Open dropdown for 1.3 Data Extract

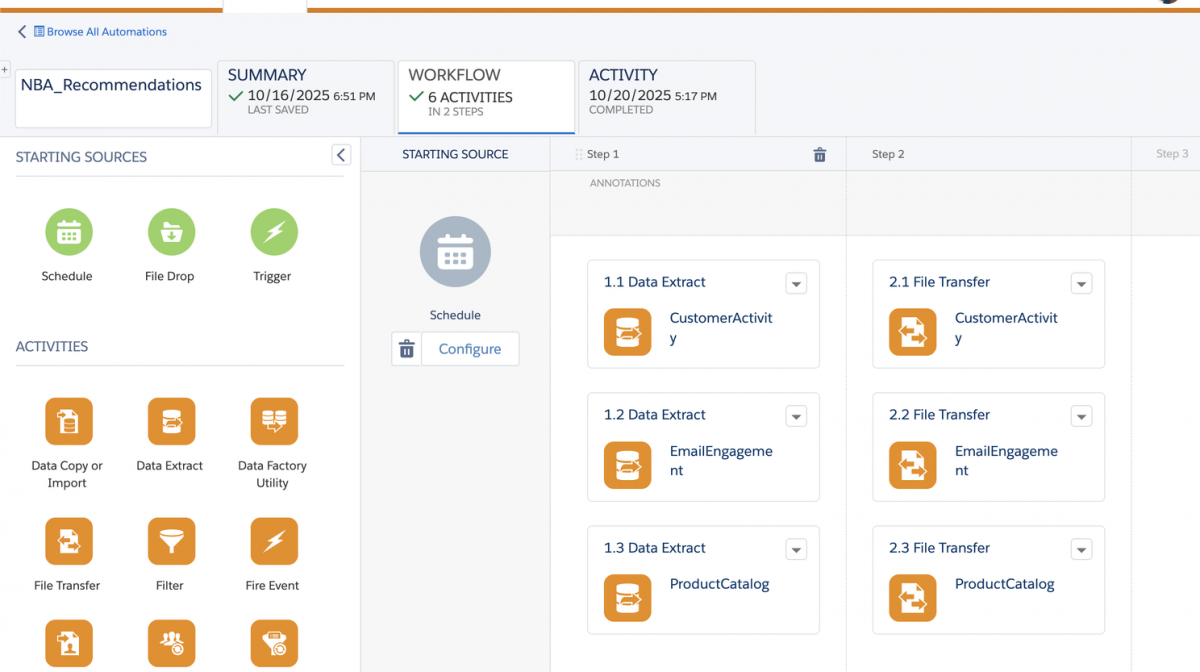(796, 550)
